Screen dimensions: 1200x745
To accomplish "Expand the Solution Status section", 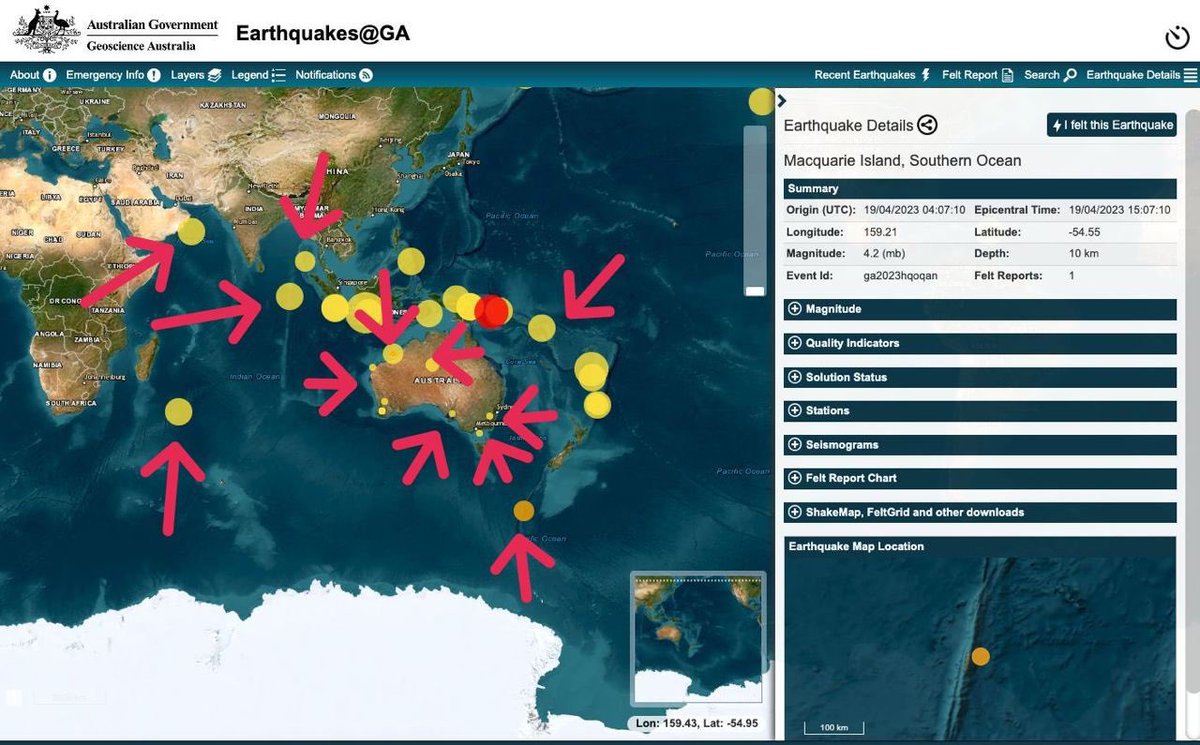I will coord(980,377).
